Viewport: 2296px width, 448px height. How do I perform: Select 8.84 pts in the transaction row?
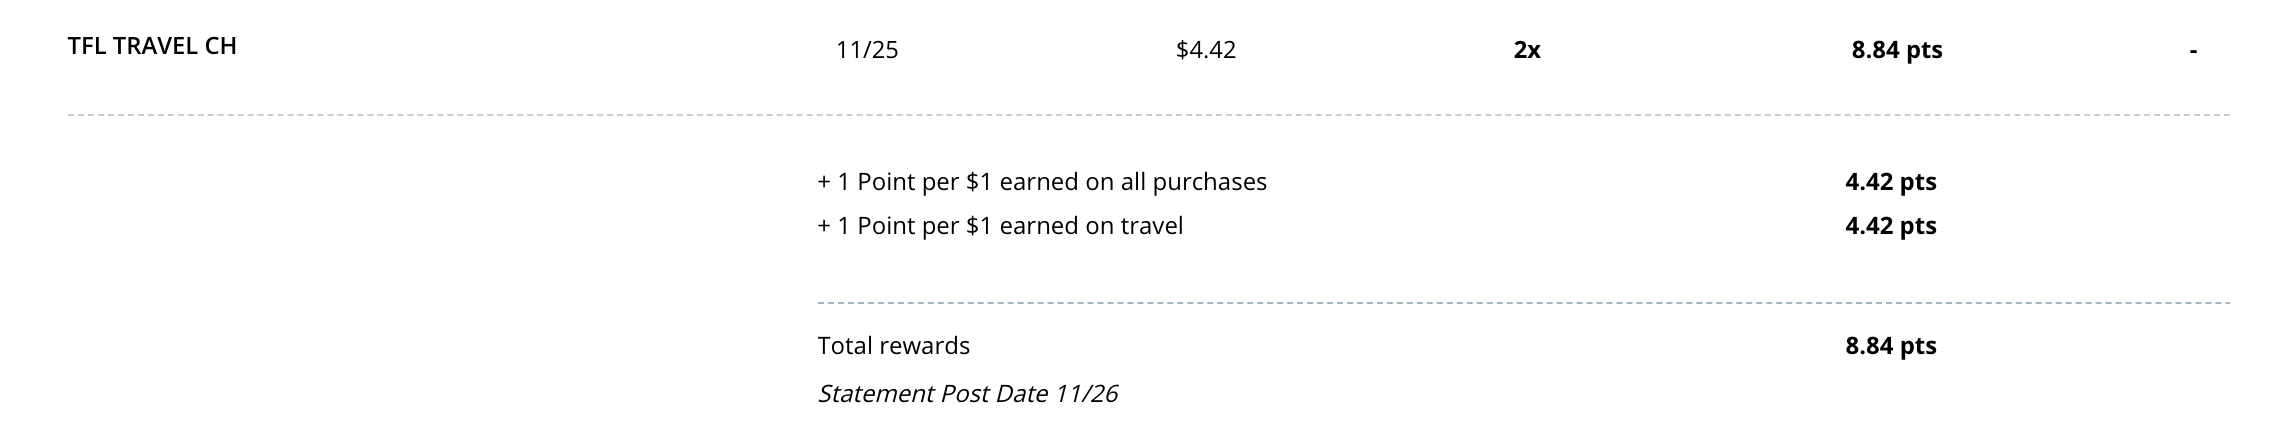(x=1897, y=50)
